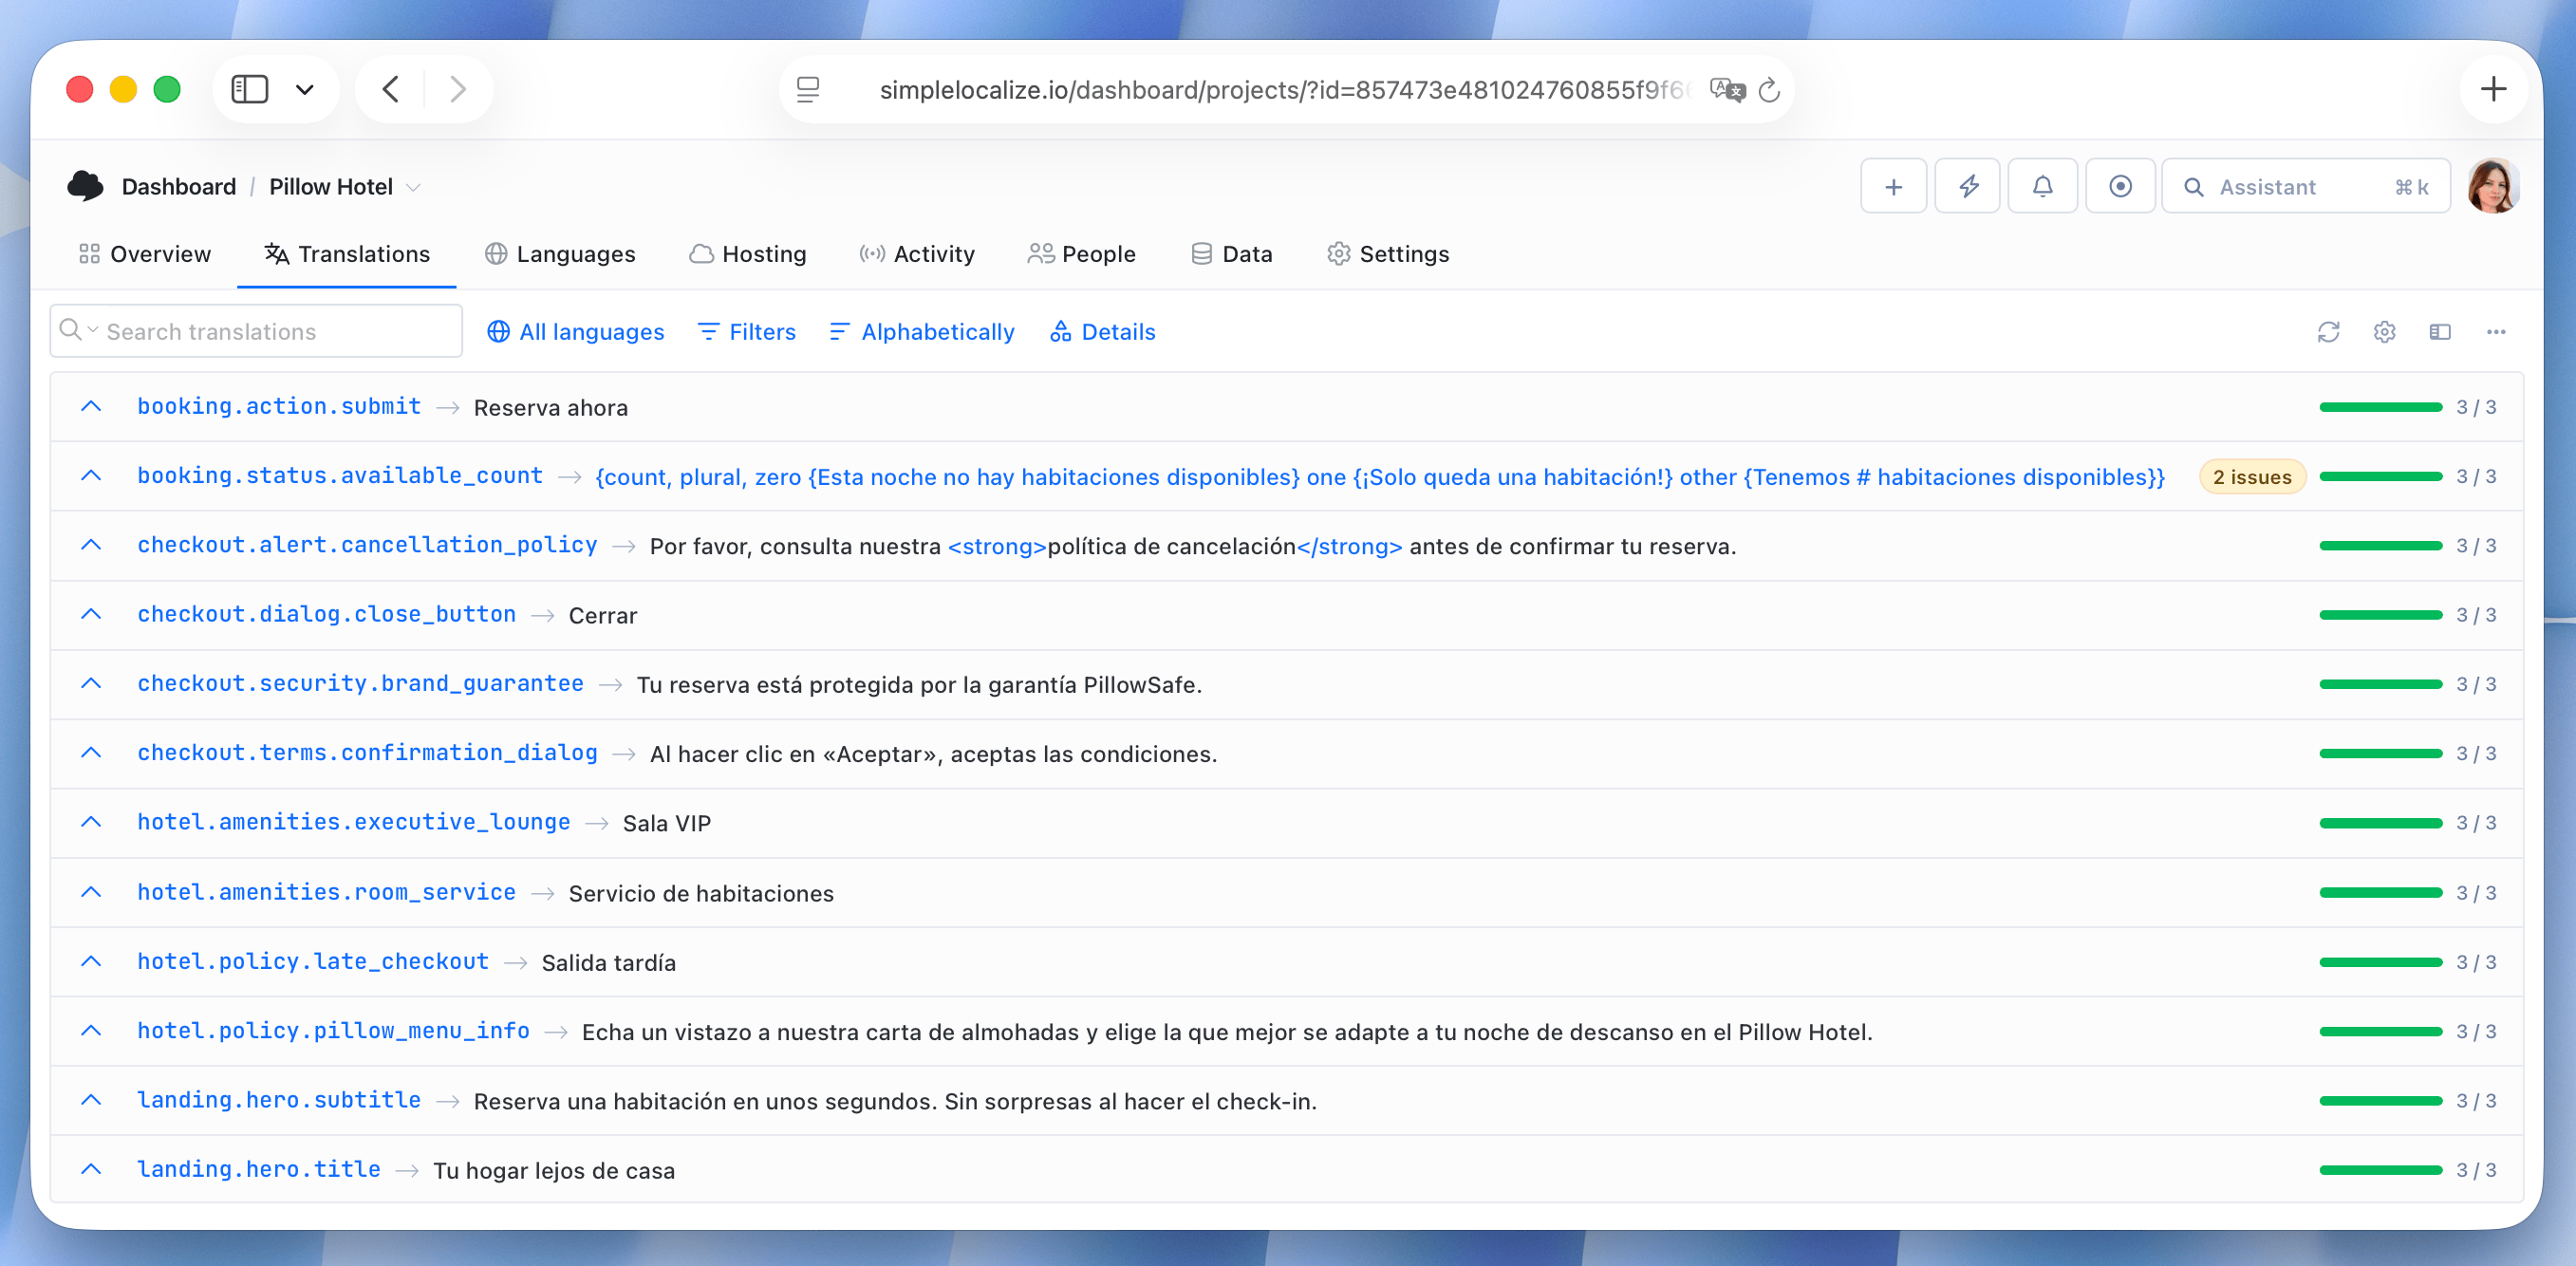
Task: Switch to the People tab
Action: point(1081,254)
